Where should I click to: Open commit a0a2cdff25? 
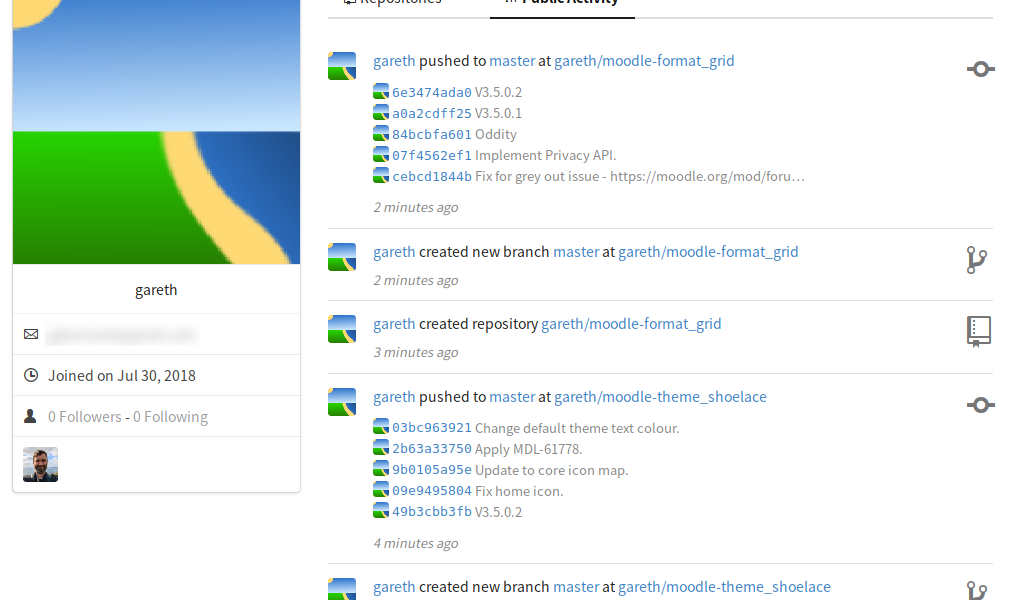(x=432, y=113)
